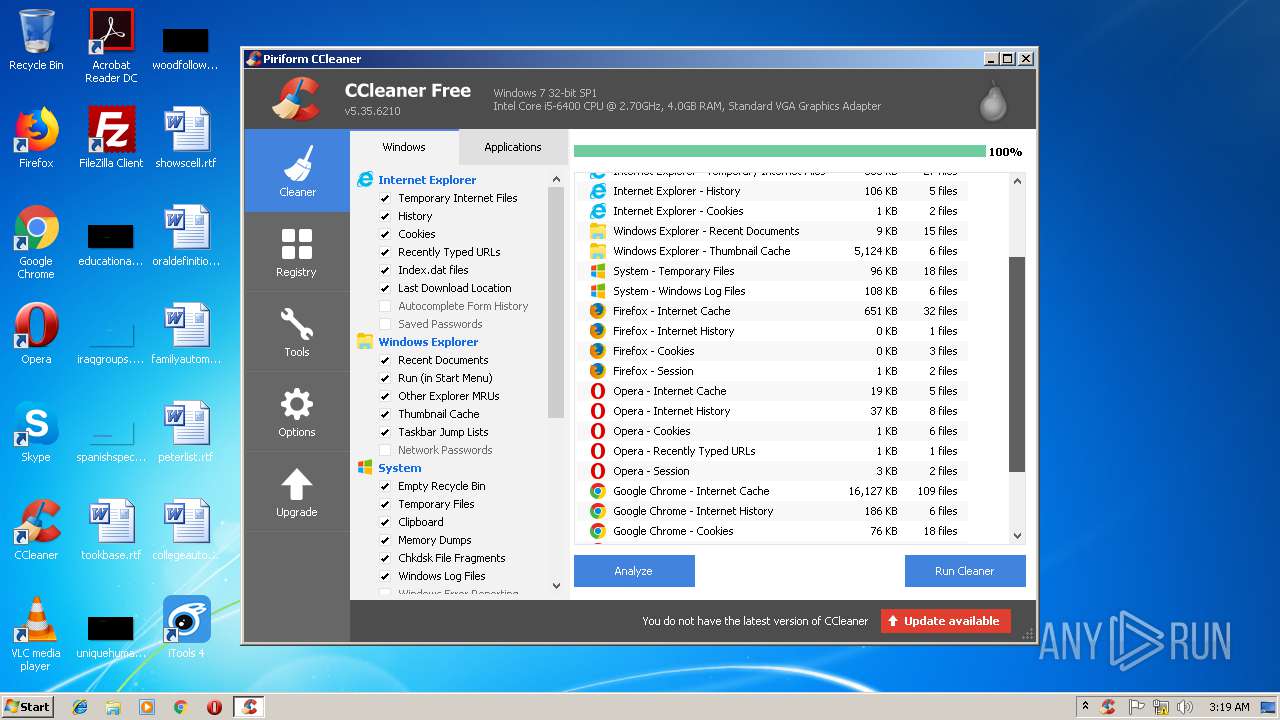Open the Registry section
This screenshot has height=720, width=1280.
[297, 251]
